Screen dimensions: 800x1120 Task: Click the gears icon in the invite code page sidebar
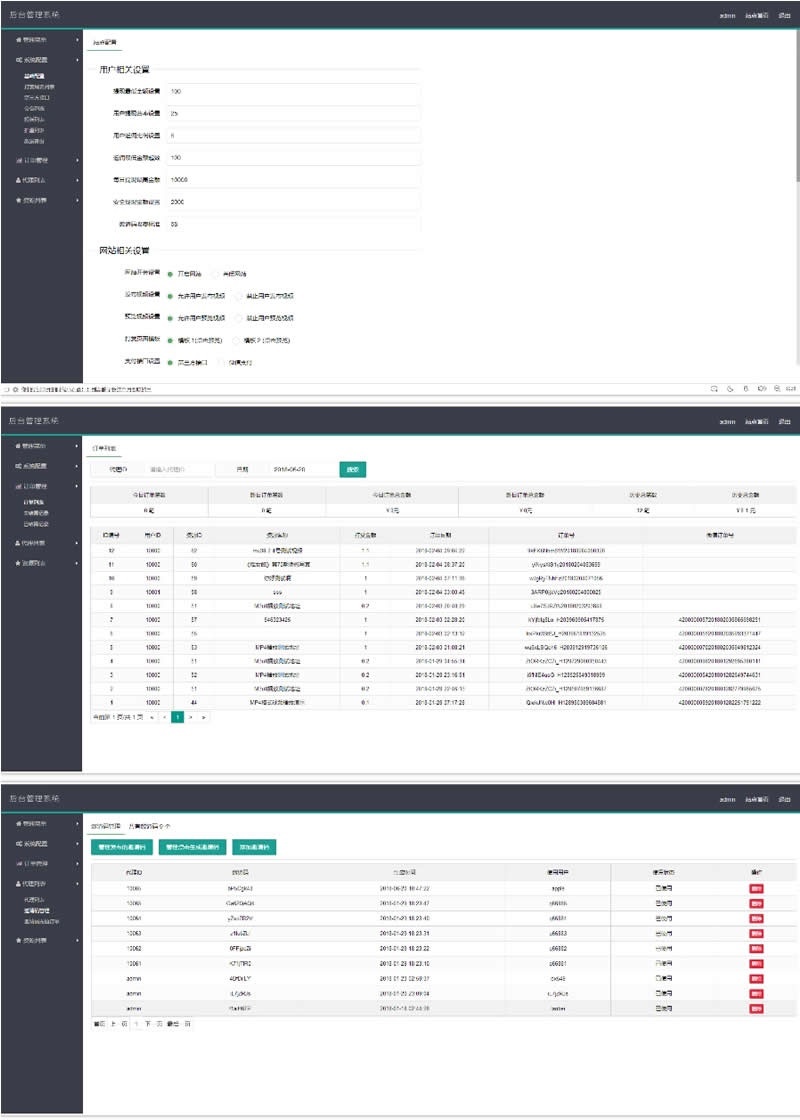pos(19,844)
